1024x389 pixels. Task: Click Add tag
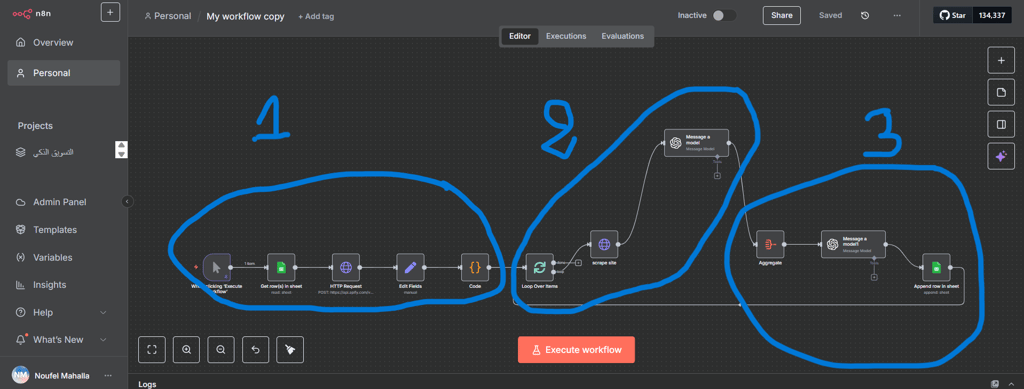[x=316, y=16]
